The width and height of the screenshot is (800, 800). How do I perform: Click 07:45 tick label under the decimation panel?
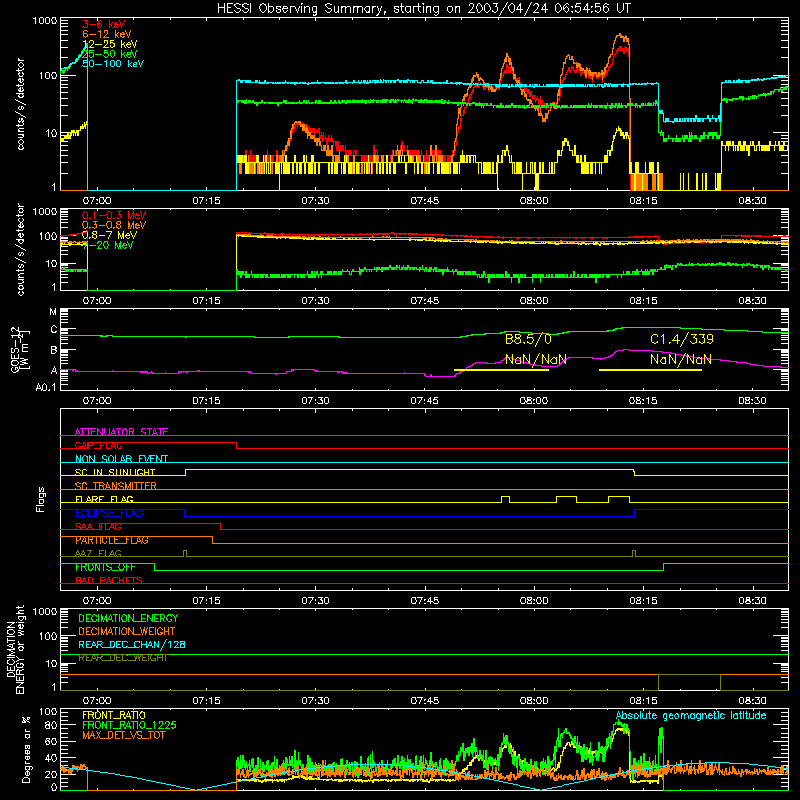click(x=424, y=701)
